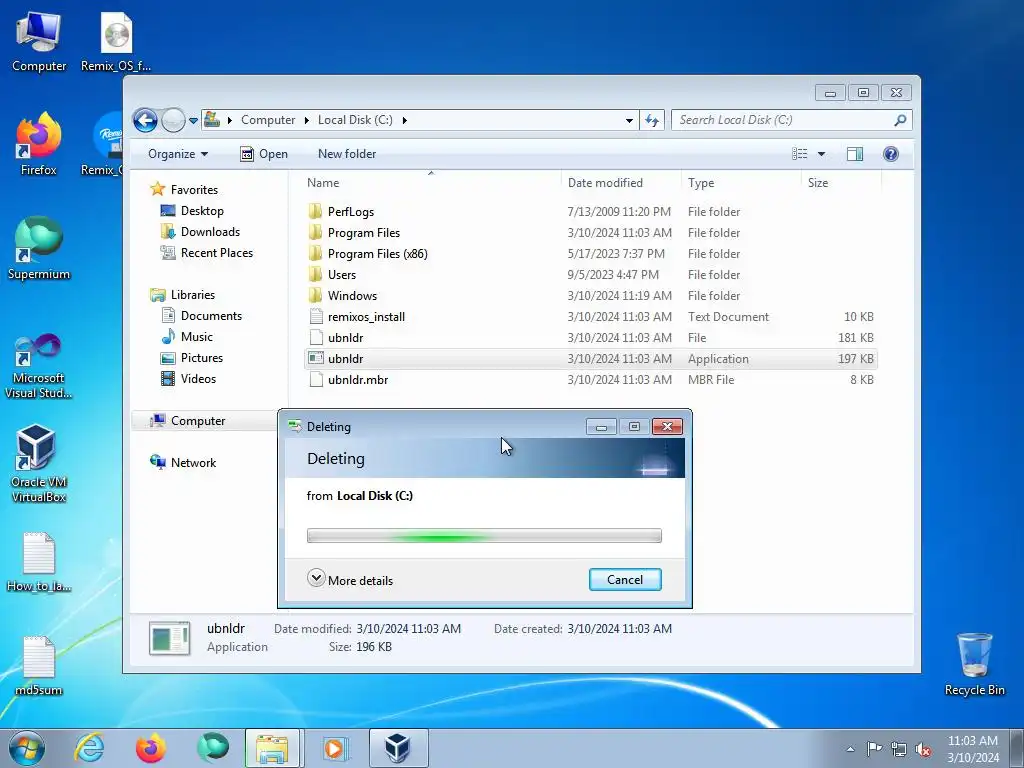Open the Windows Start menu orb
The height and width of the screenshot is (768, 1024).
tap(26, 748)
